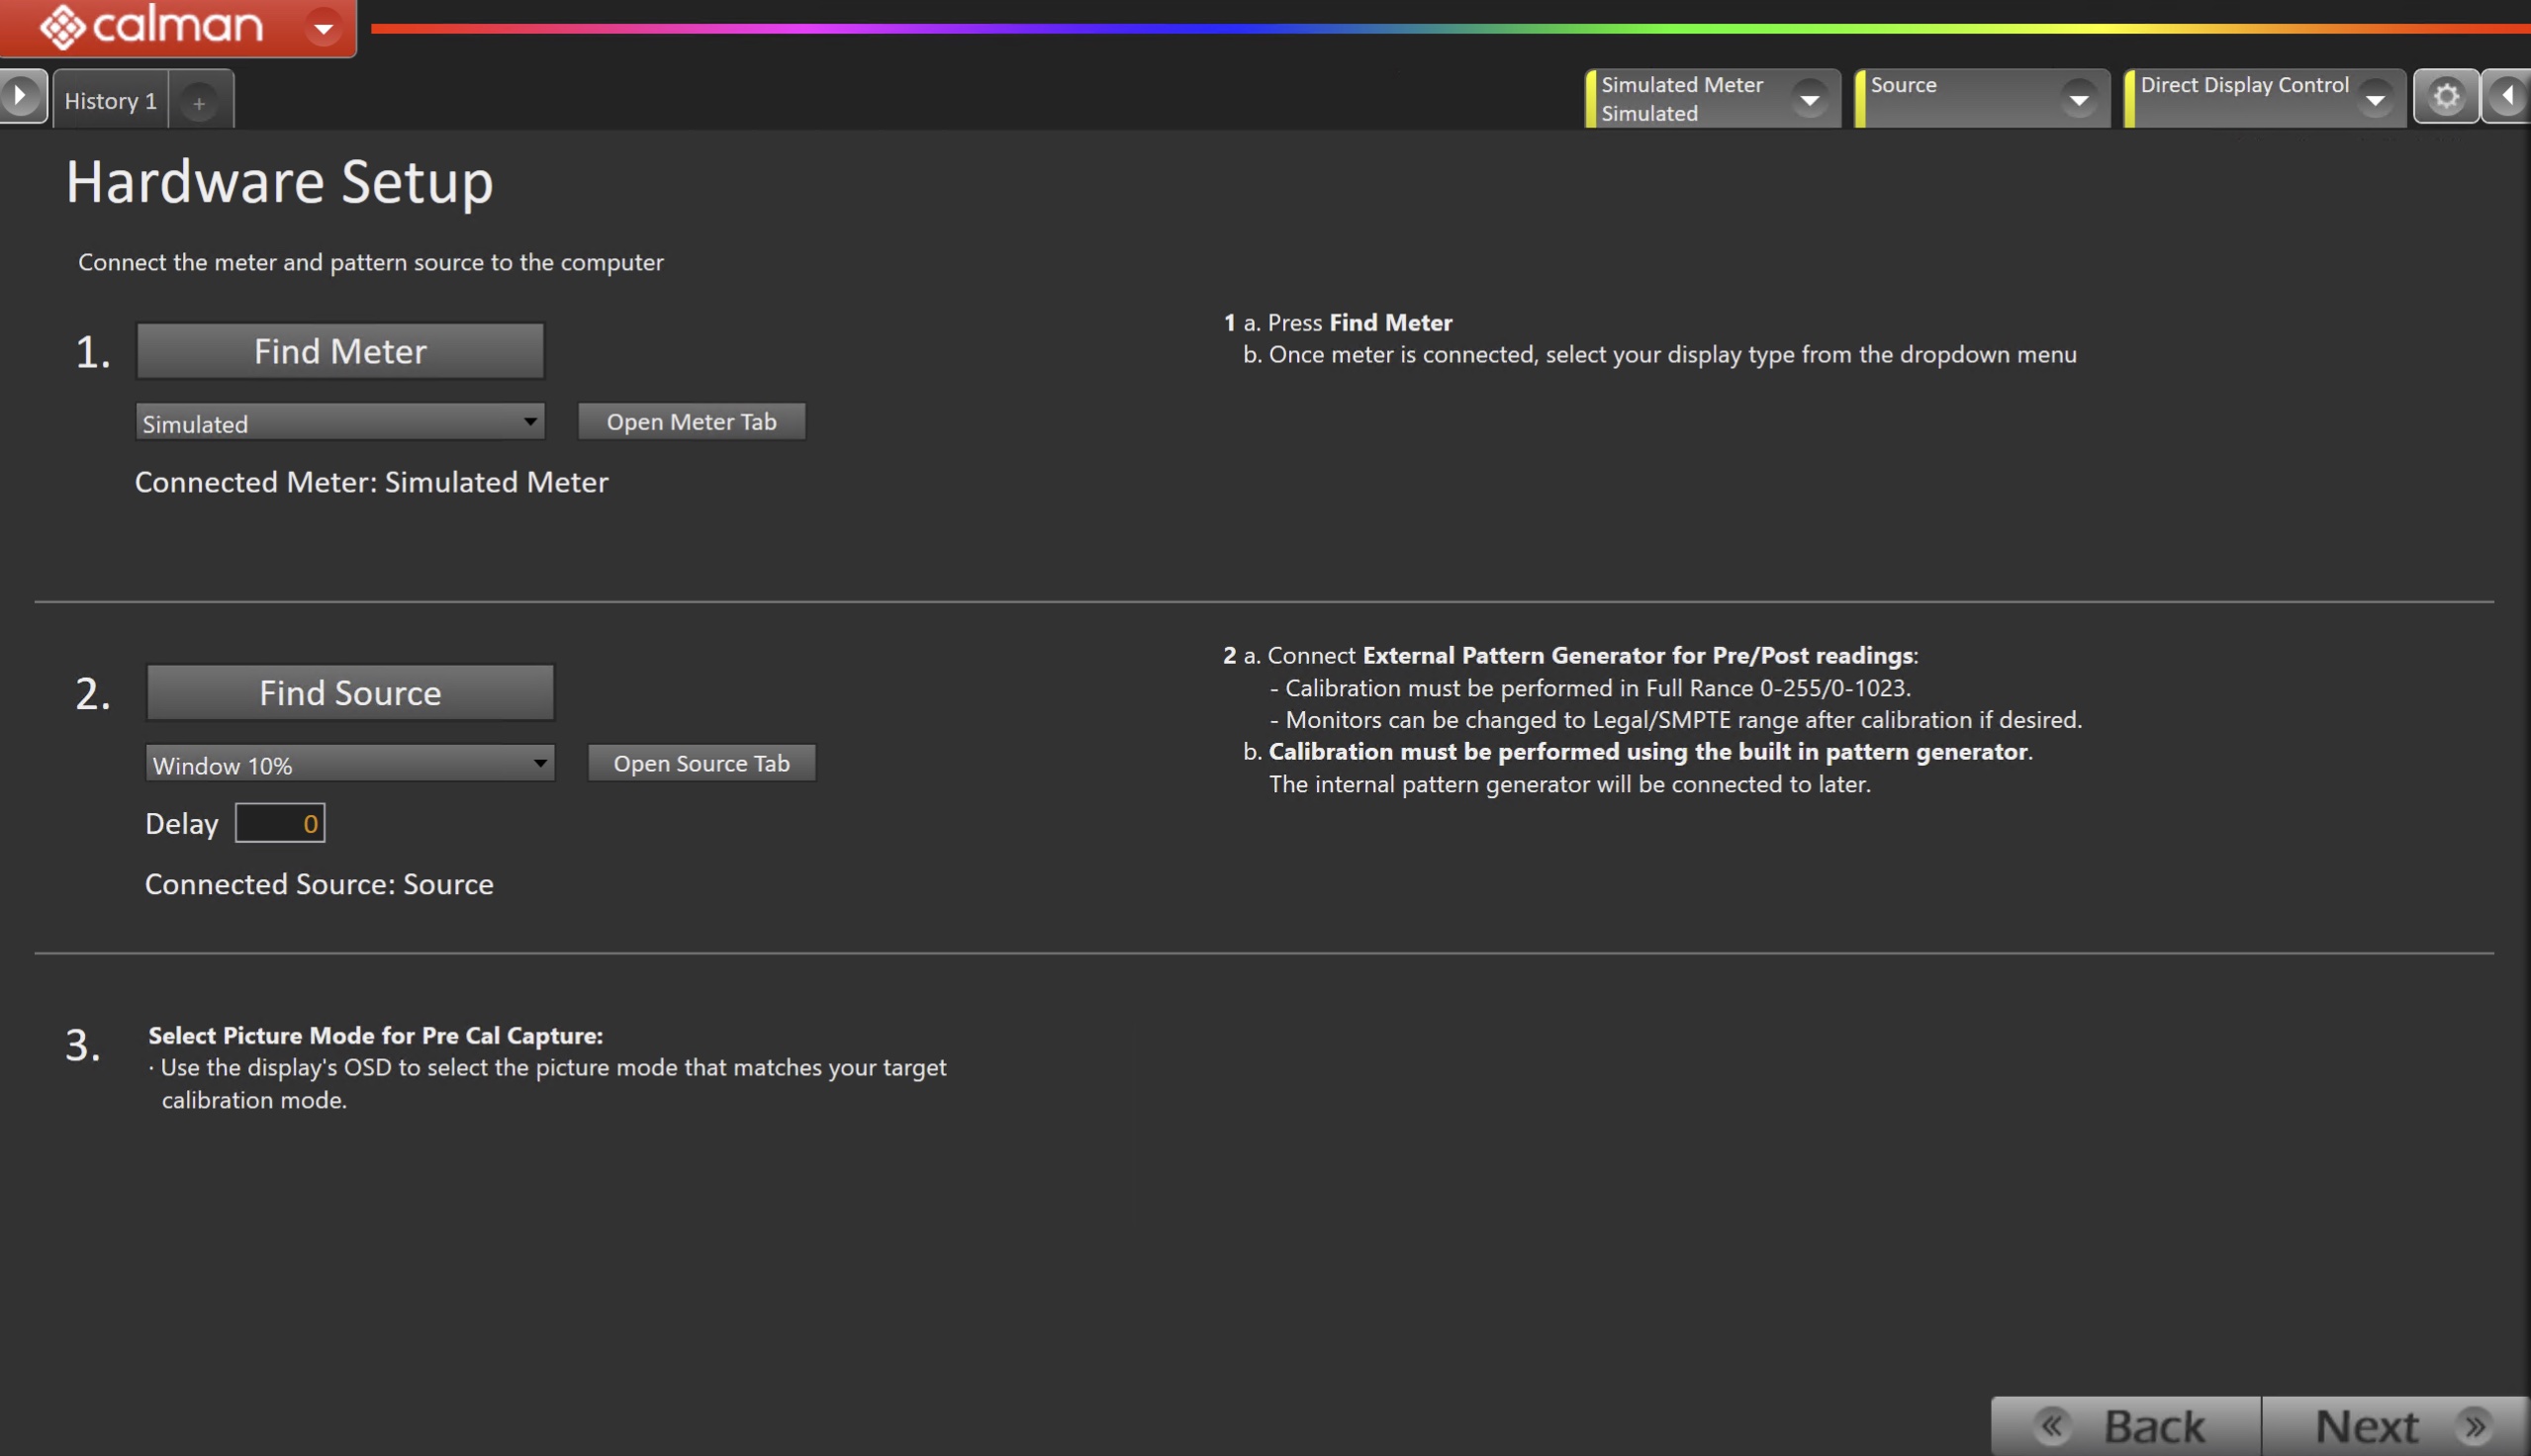Expand the left panel play arrow

click(20, 97)
